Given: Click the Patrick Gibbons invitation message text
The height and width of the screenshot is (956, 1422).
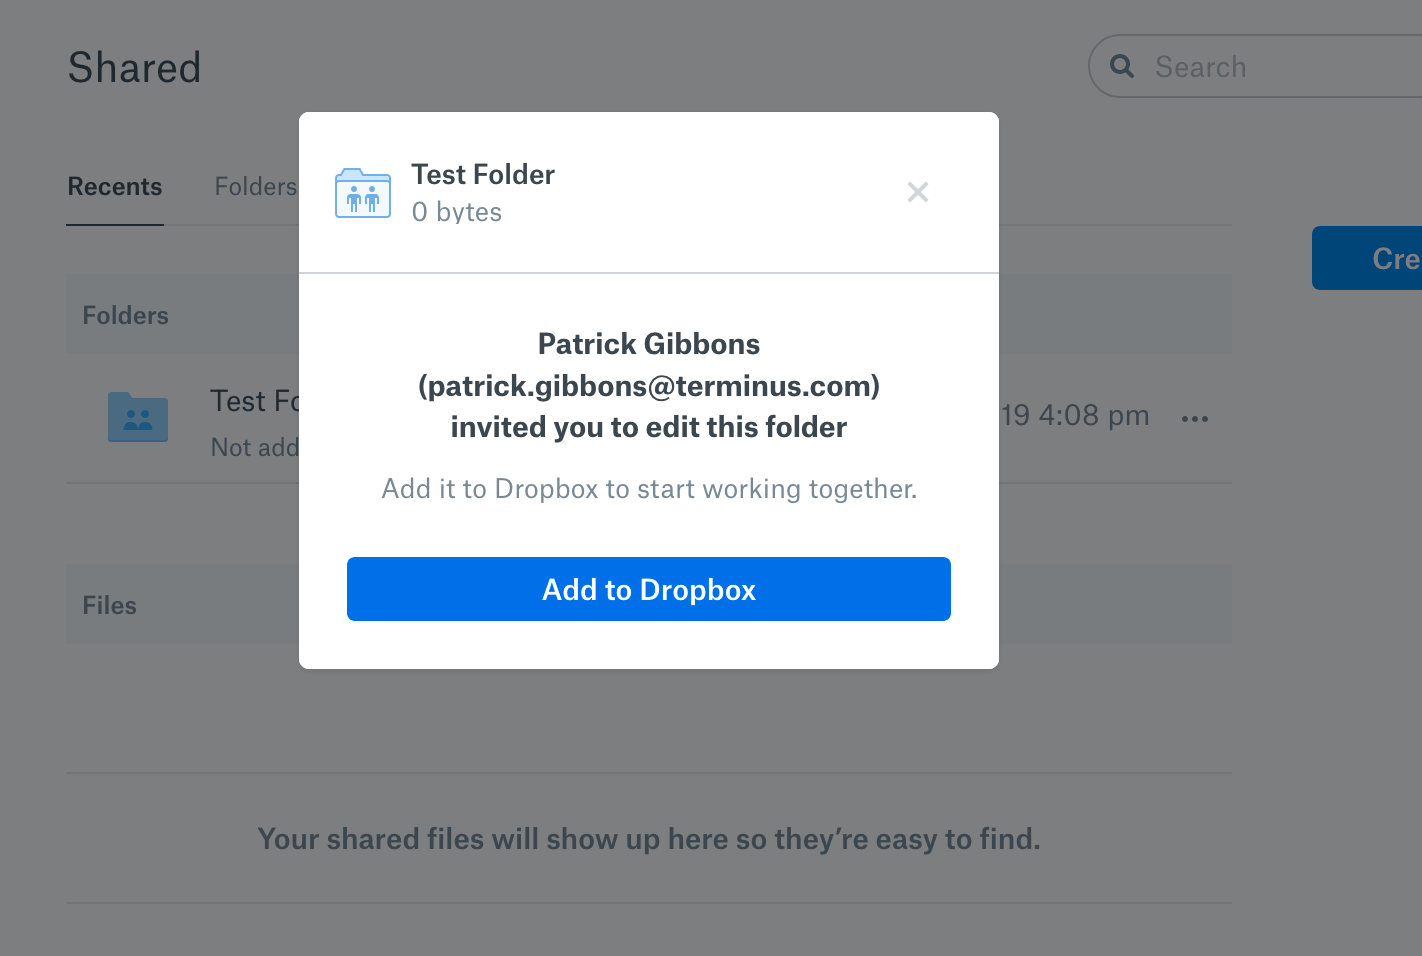Looking at the screenshot, I should [649, 385].
